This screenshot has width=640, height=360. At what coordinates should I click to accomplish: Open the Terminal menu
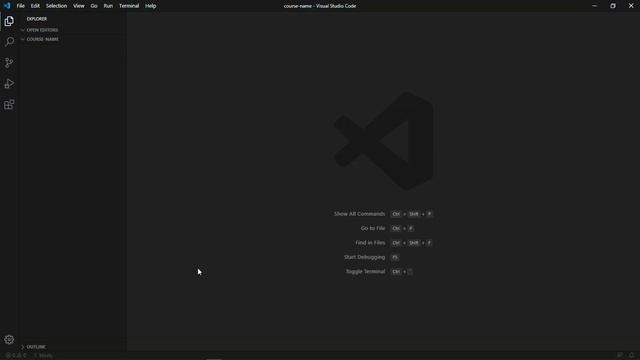pos(129,6)
